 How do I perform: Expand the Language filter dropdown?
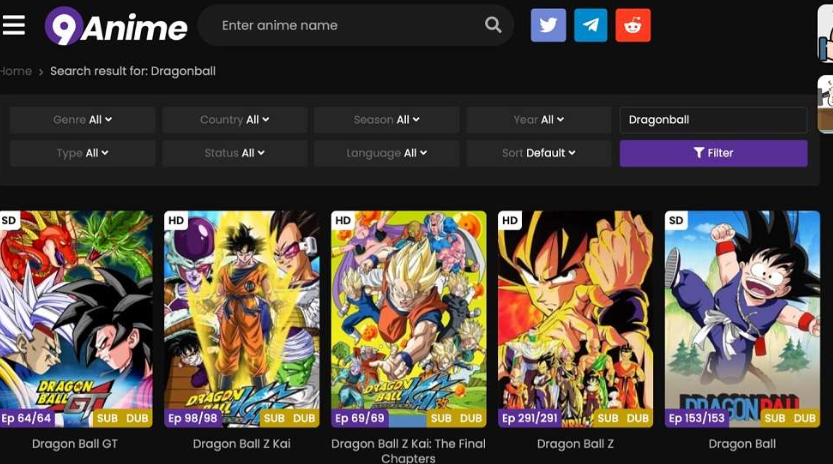tap(386, 153)
